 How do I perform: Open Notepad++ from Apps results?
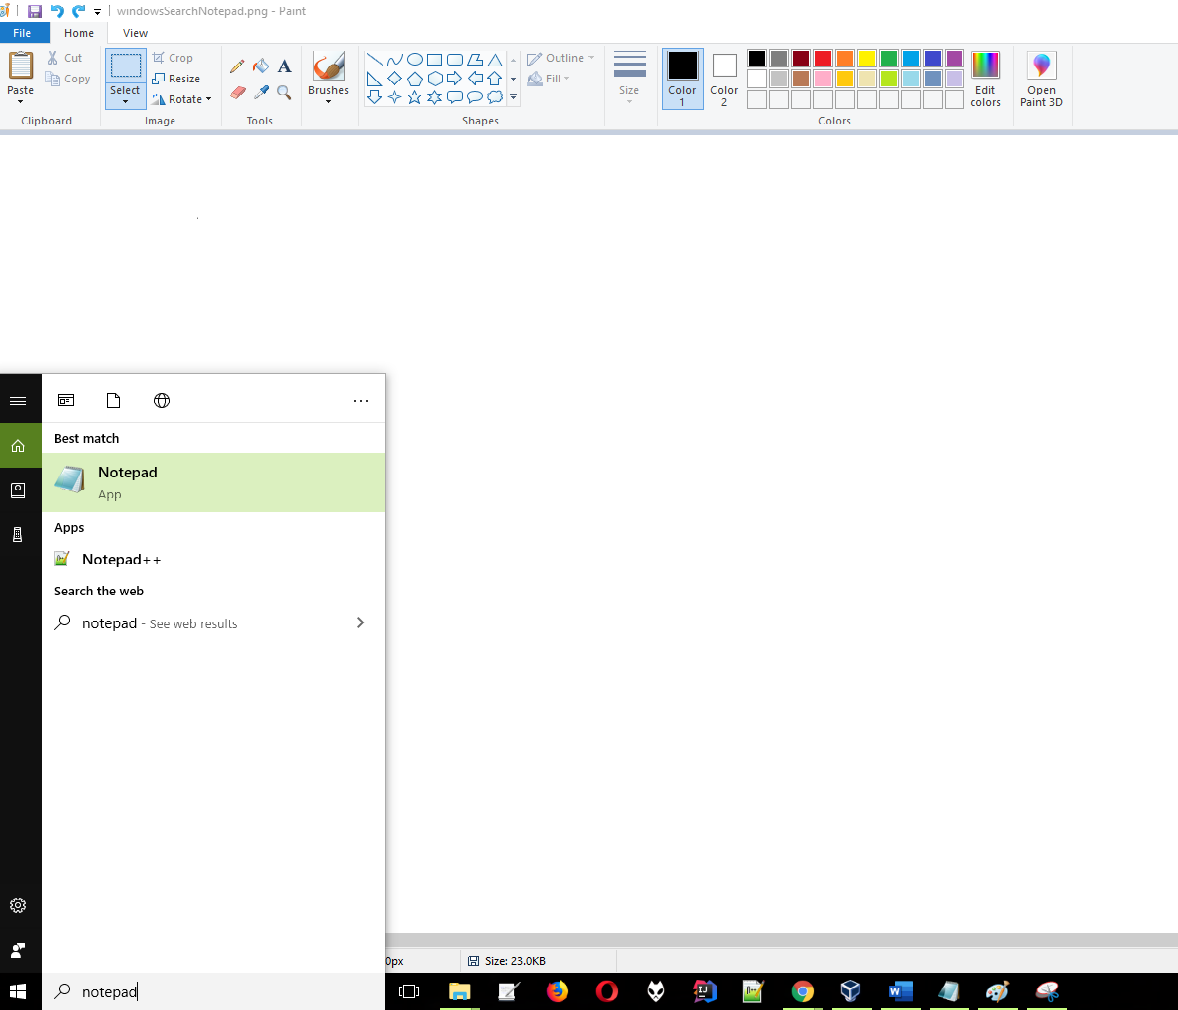tap(213, 559)
